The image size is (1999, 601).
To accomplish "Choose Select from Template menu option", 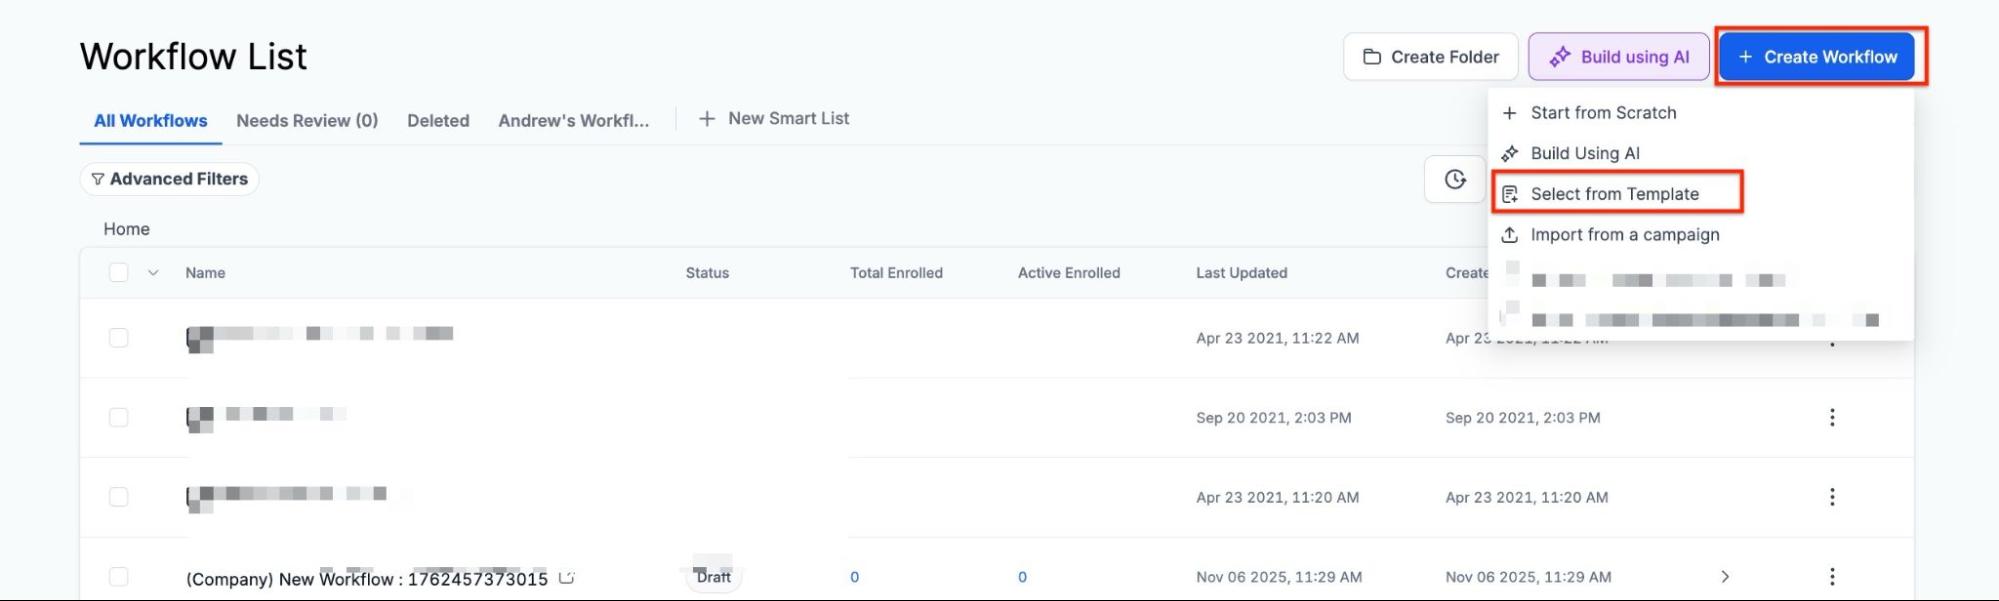I will click(x=1614, y=194).
